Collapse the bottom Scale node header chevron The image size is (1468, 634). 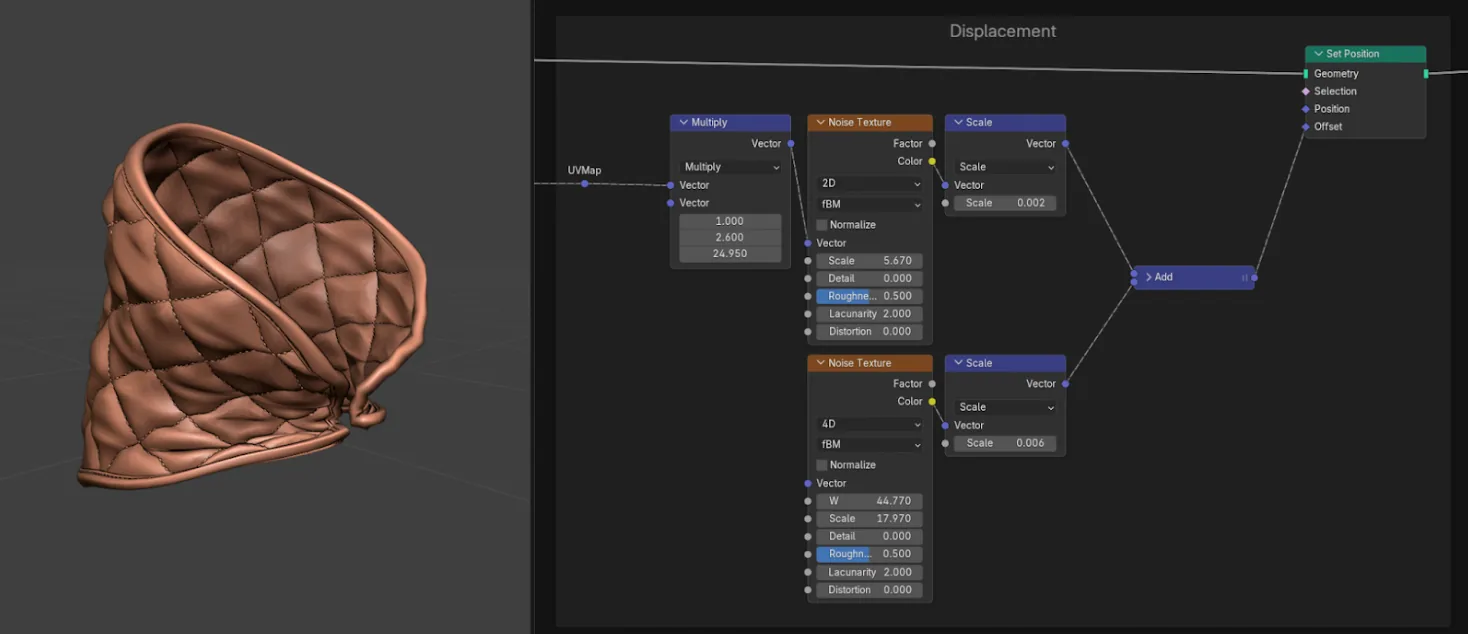coord(958,363)
